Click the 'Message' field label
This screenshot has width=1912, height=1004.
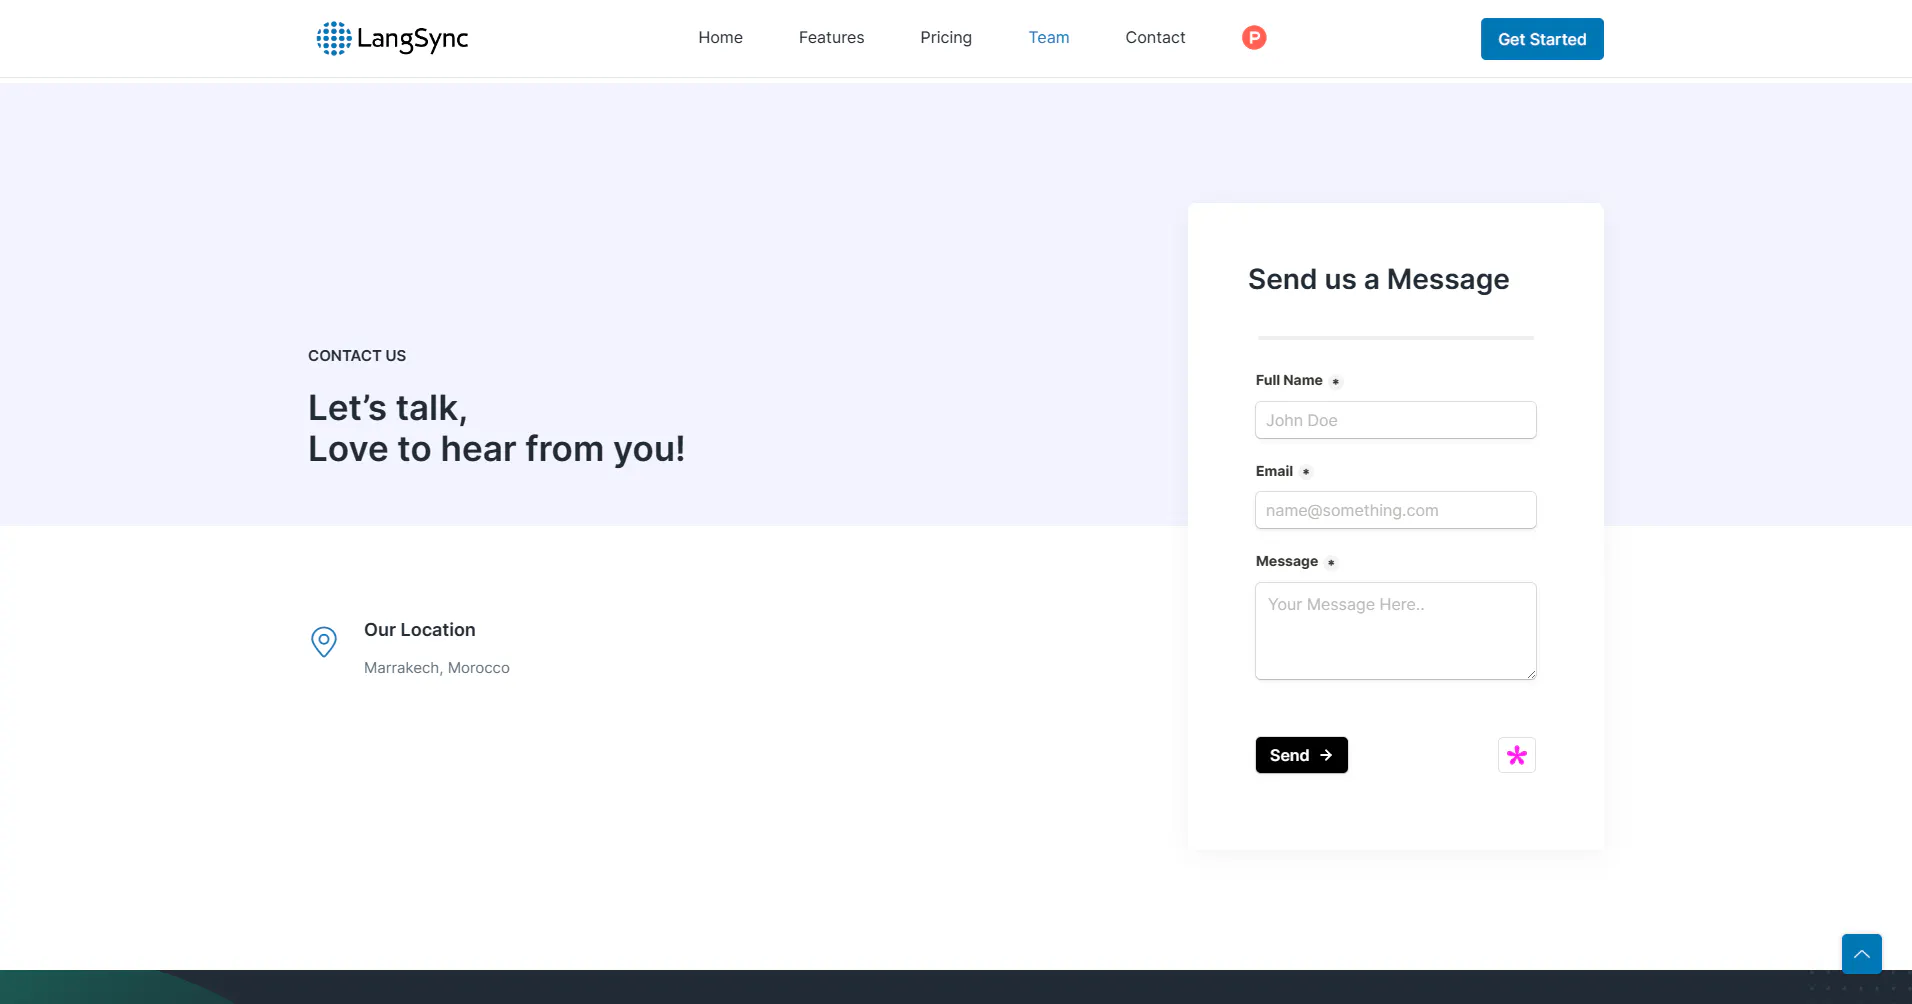pos(1287,561)
